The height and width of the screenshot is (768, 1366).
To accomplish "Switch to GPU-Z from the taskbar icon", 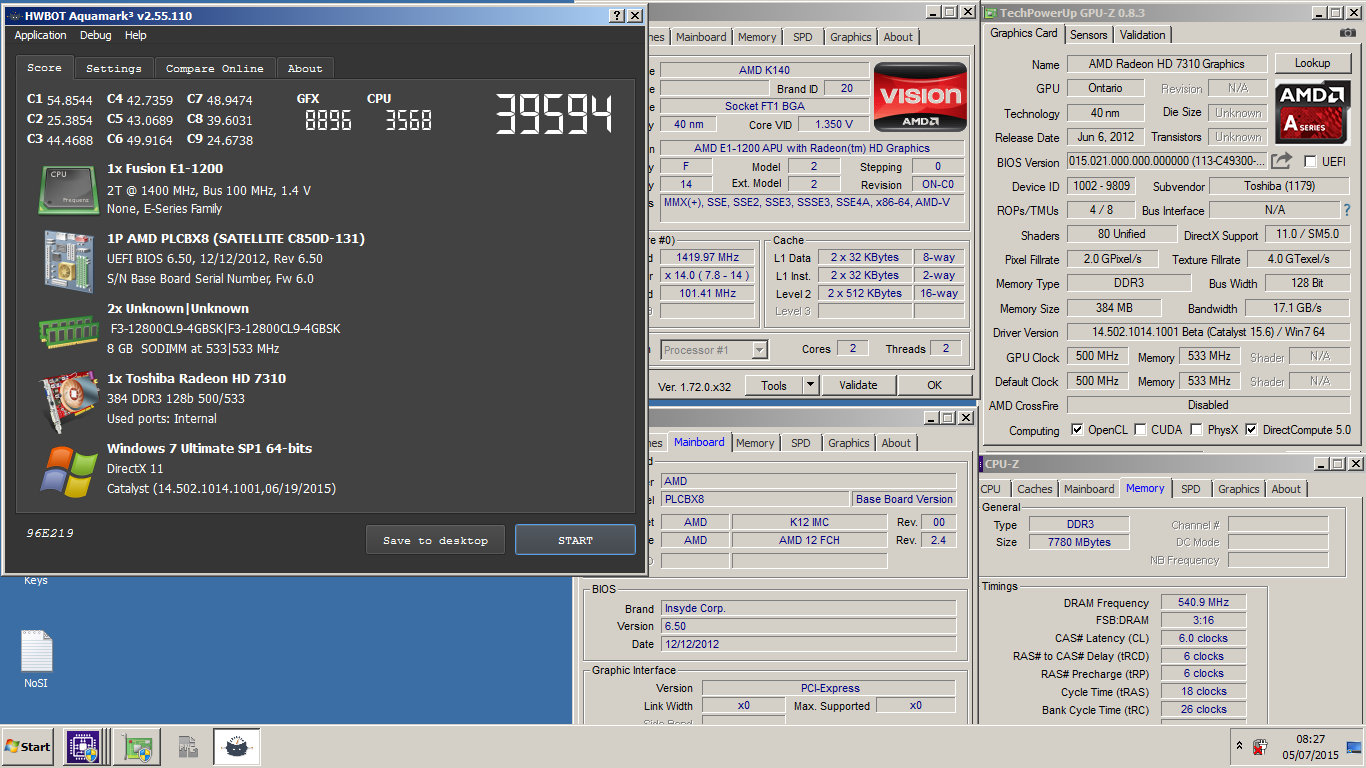I will coord(136,747).
